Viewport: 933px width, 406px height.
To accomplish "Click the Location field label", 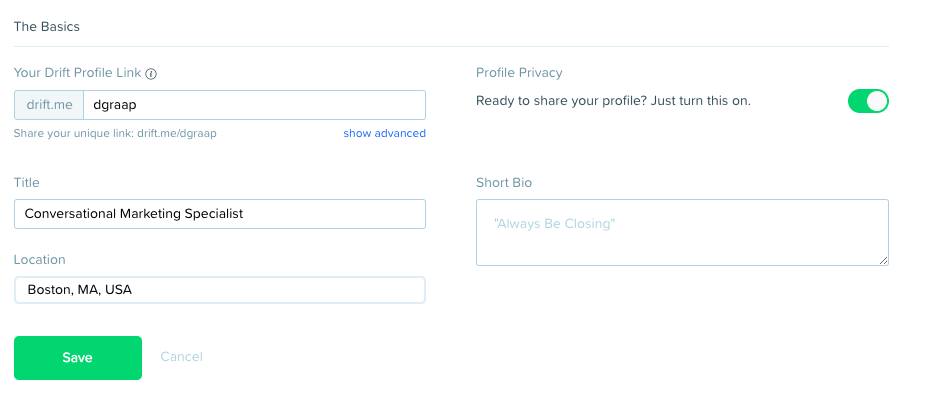I will click(40, 260).
